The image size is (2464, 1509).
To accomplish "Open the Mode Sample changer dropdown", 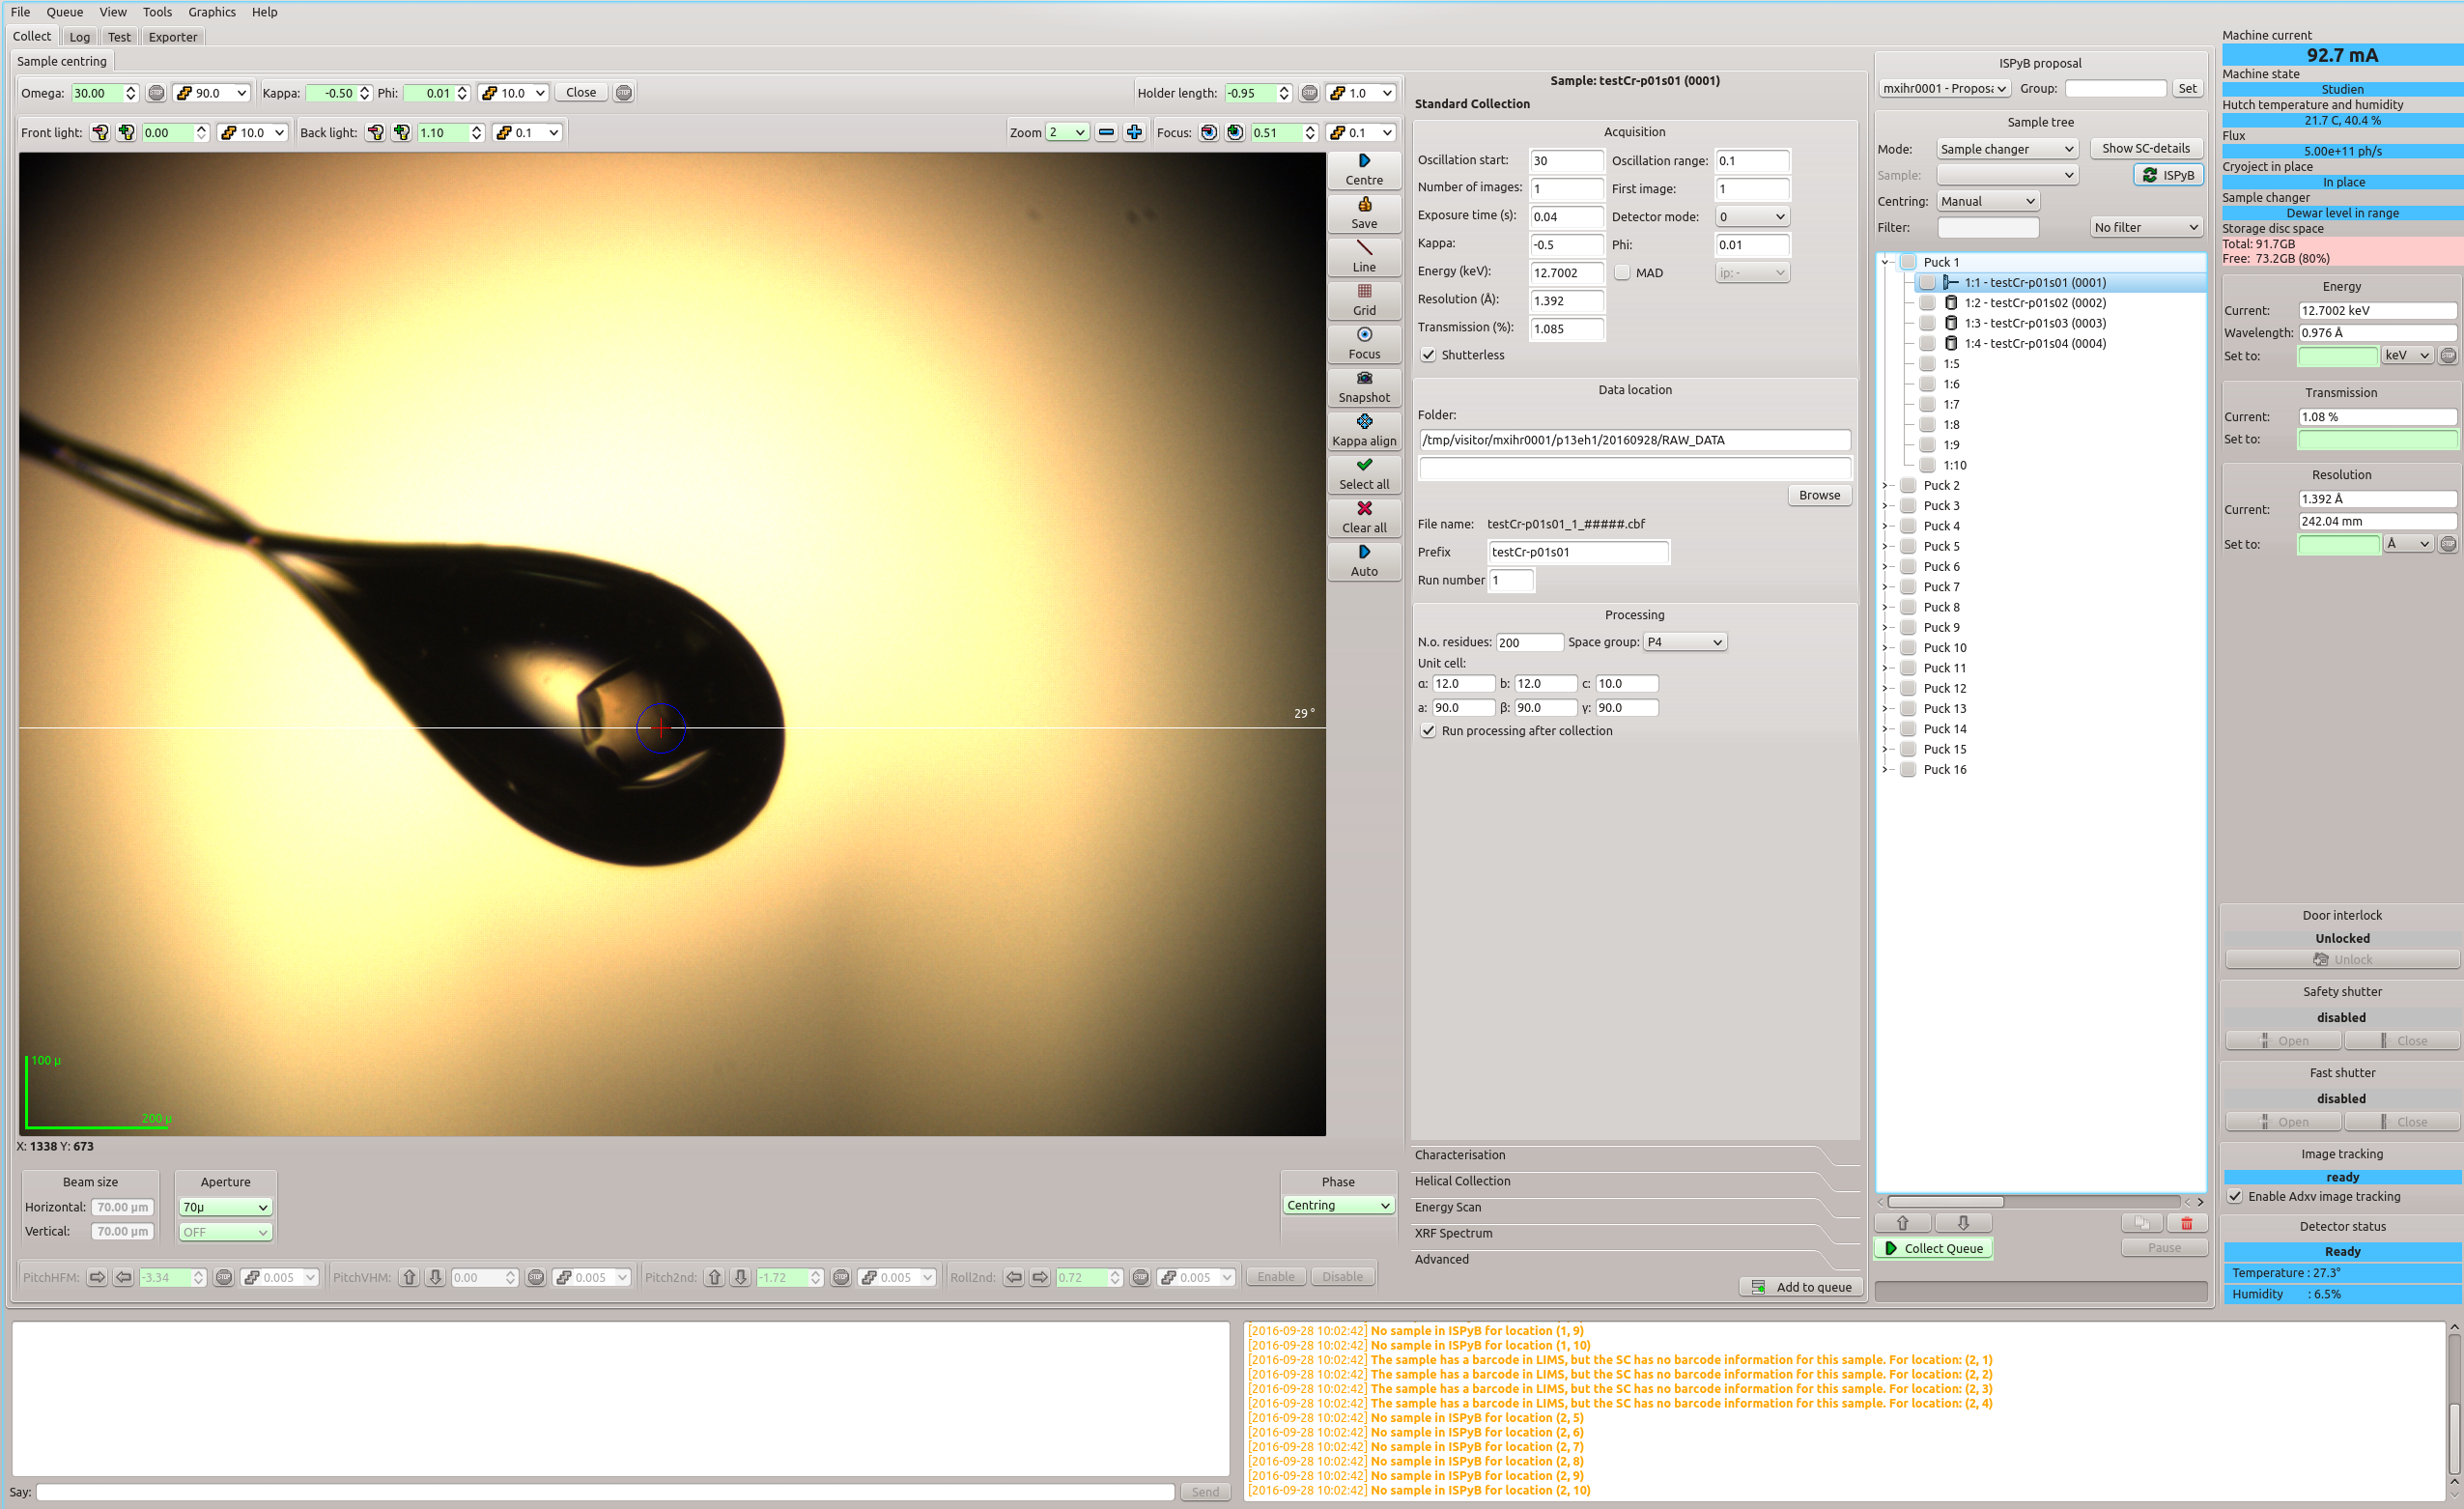I will (x=2007, y=149).
